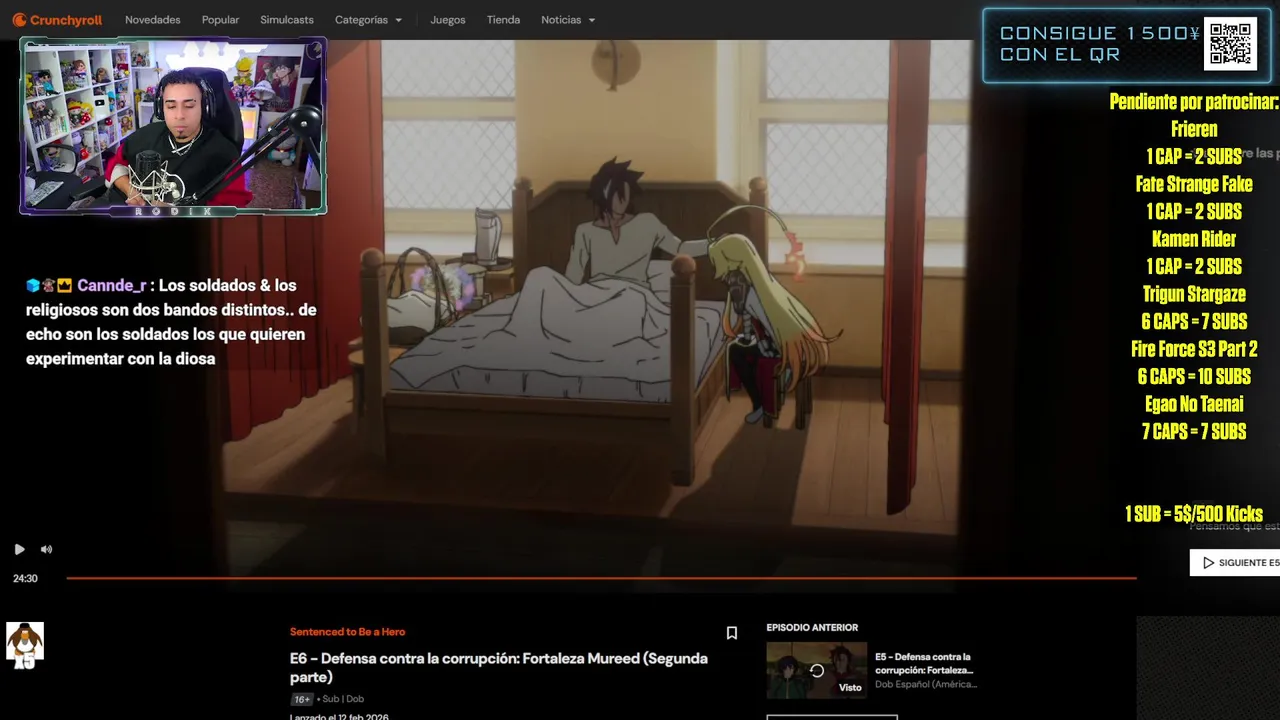Visit the Tienda store link
The width and height of the screenshot is (1280, 720).
pos(503,20)
